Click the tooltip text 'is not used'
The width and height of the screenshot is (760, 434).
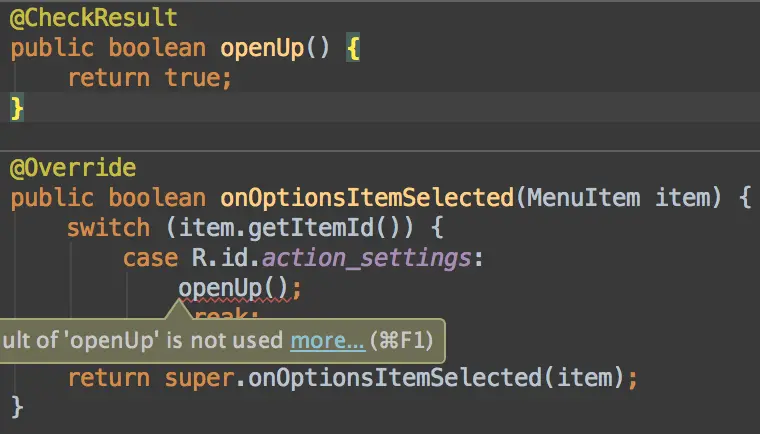[224, 340]
